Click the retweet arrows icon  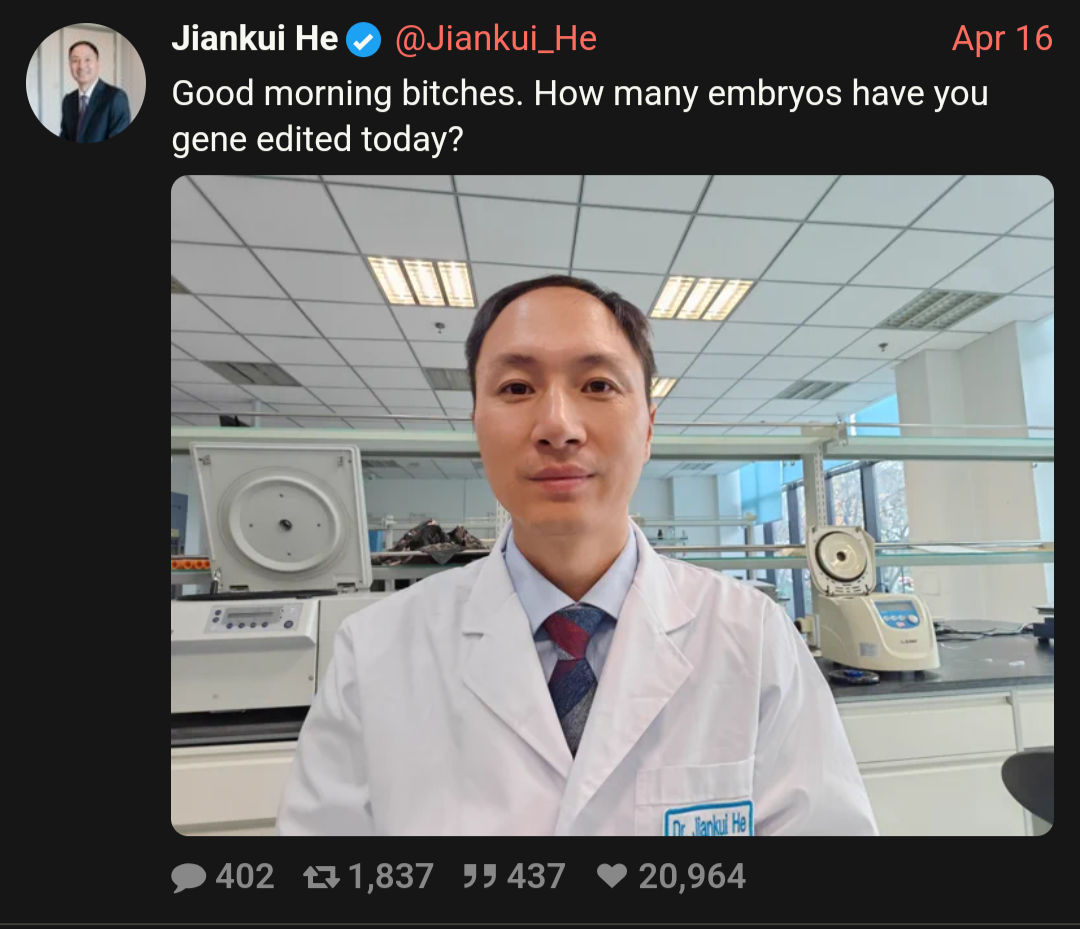tap(321, 877)
